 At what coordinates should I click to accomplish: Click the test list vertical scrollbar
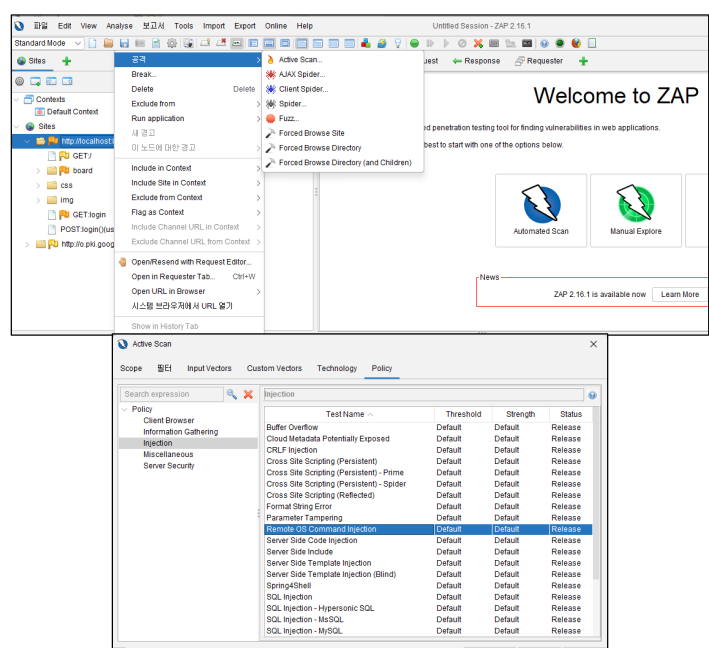click(x=597, y=500)
